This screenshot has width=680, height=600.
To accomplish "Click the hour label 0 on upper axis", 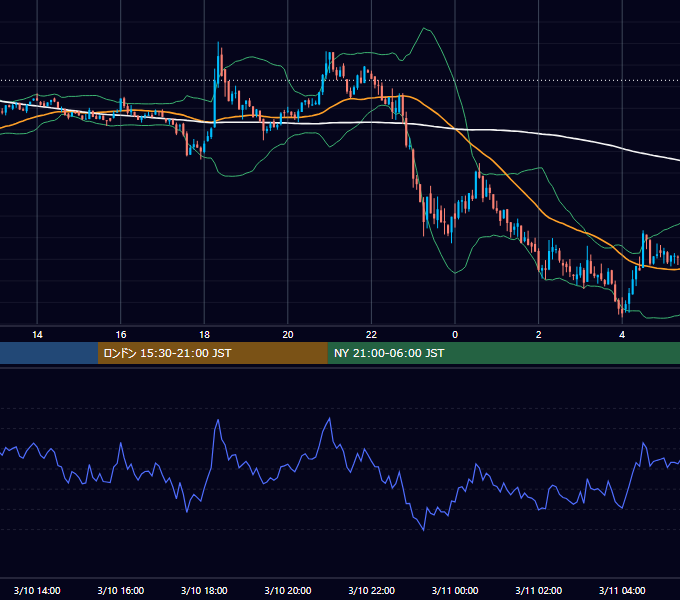I will coord(455,335).
